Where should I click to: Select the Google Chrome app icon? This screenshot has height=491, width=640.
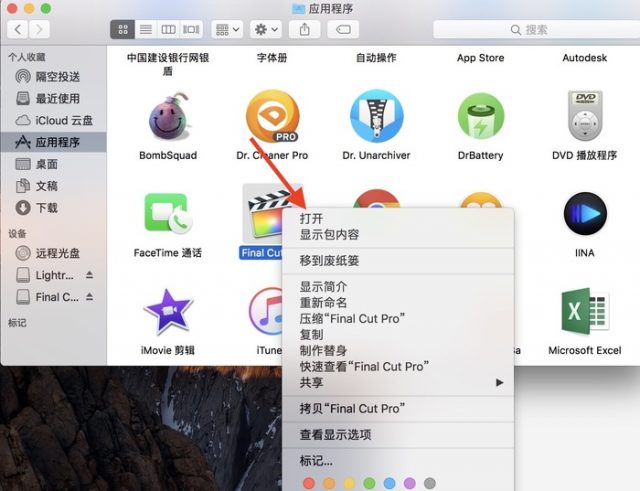coord(376,199)
